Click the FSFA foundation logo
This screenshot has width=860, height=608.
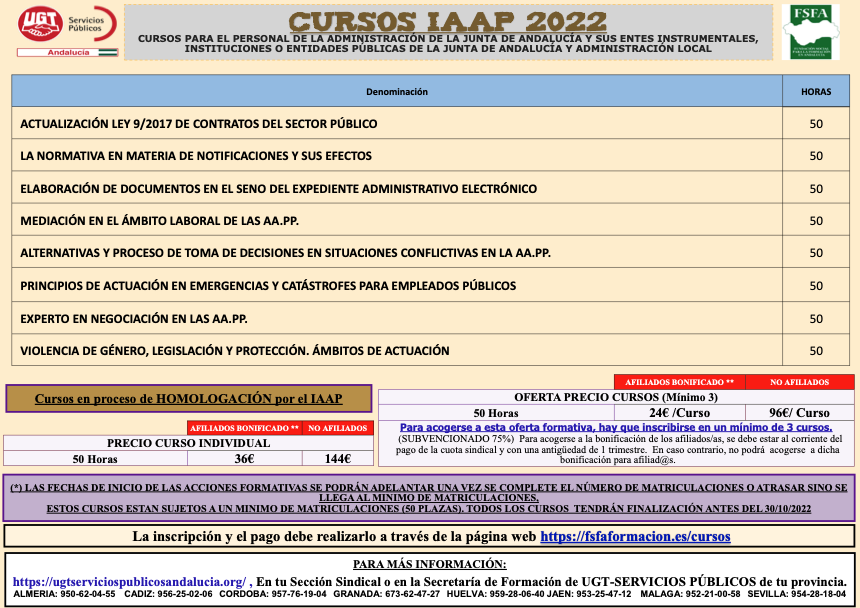click(x=810, y=32)
